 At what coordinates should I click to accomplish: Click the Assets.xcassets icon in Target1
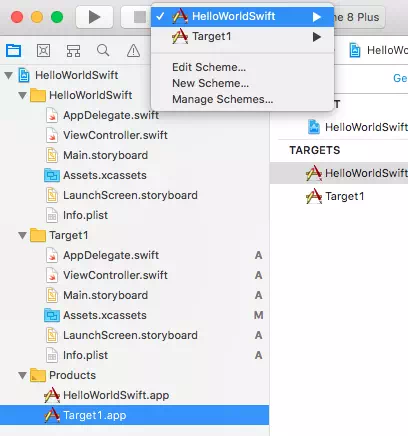tap(52, 315)
